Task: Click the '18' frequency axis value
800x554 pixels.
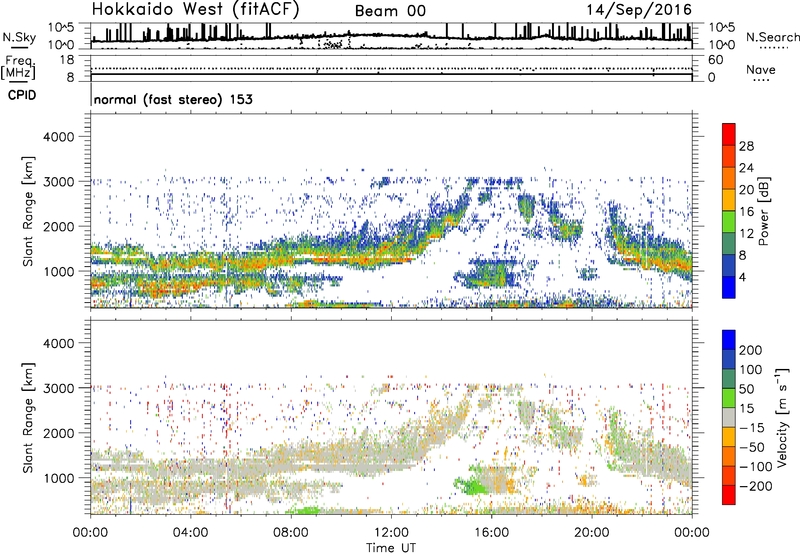Action: 67,59
